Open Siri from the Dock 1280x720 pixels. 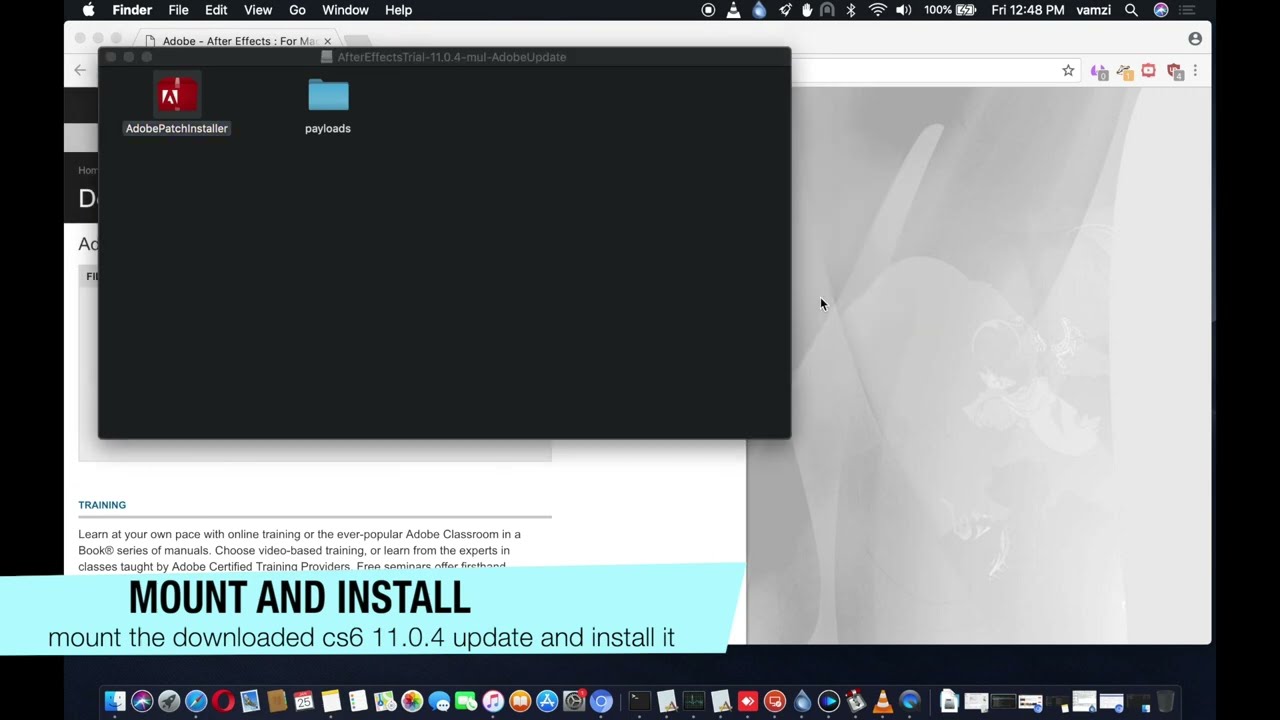pos(142,702)
